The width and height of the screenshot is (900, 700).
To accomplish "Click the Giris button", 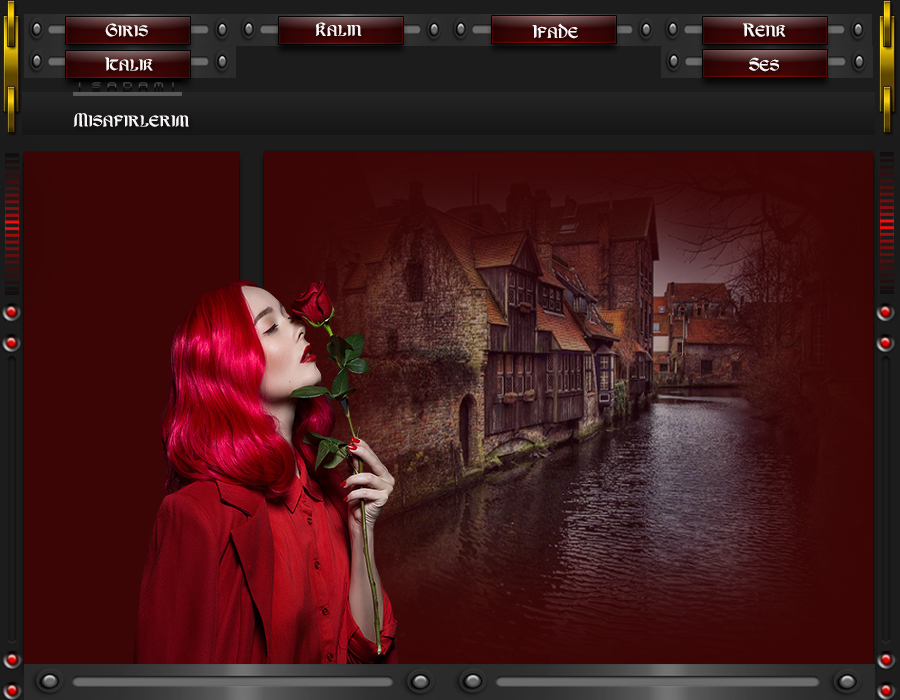I will 127,30.
